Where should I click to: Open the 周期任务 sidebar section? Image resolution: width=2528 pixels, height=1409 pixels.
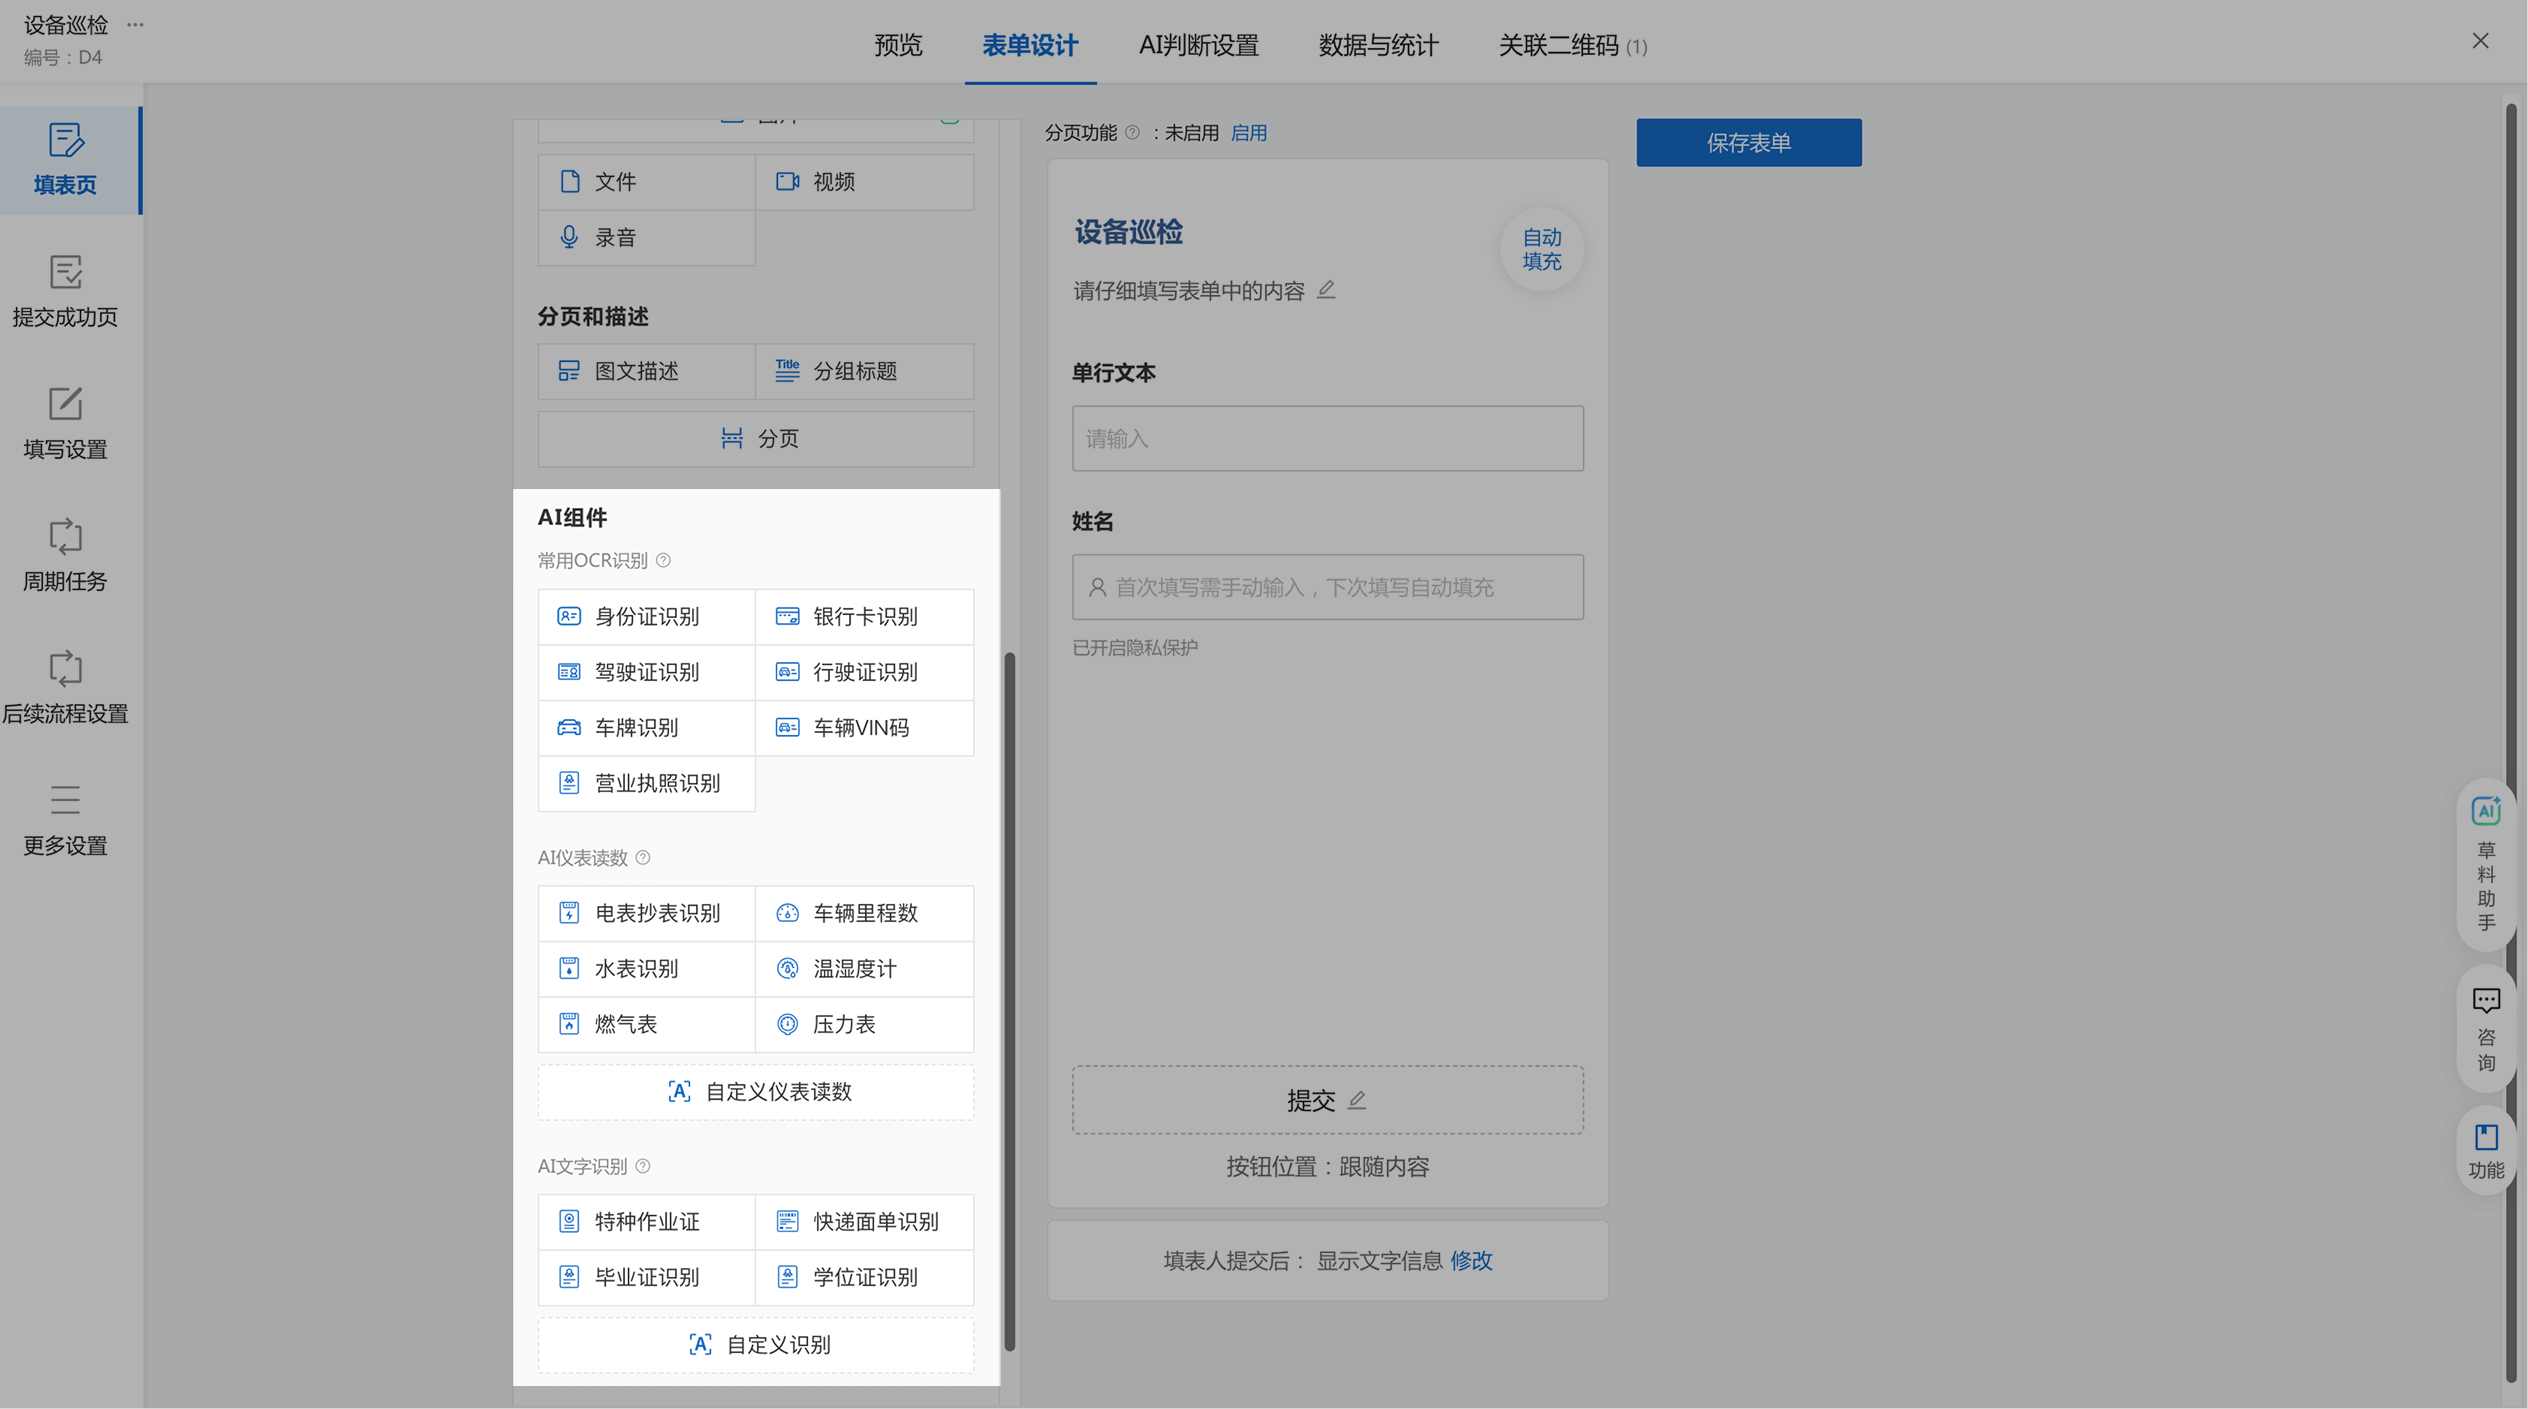click(65, 556)
